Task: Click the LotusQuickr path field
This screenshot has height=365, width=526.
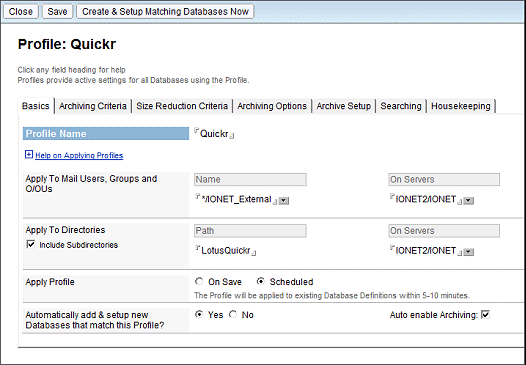Action: point(226,251)
